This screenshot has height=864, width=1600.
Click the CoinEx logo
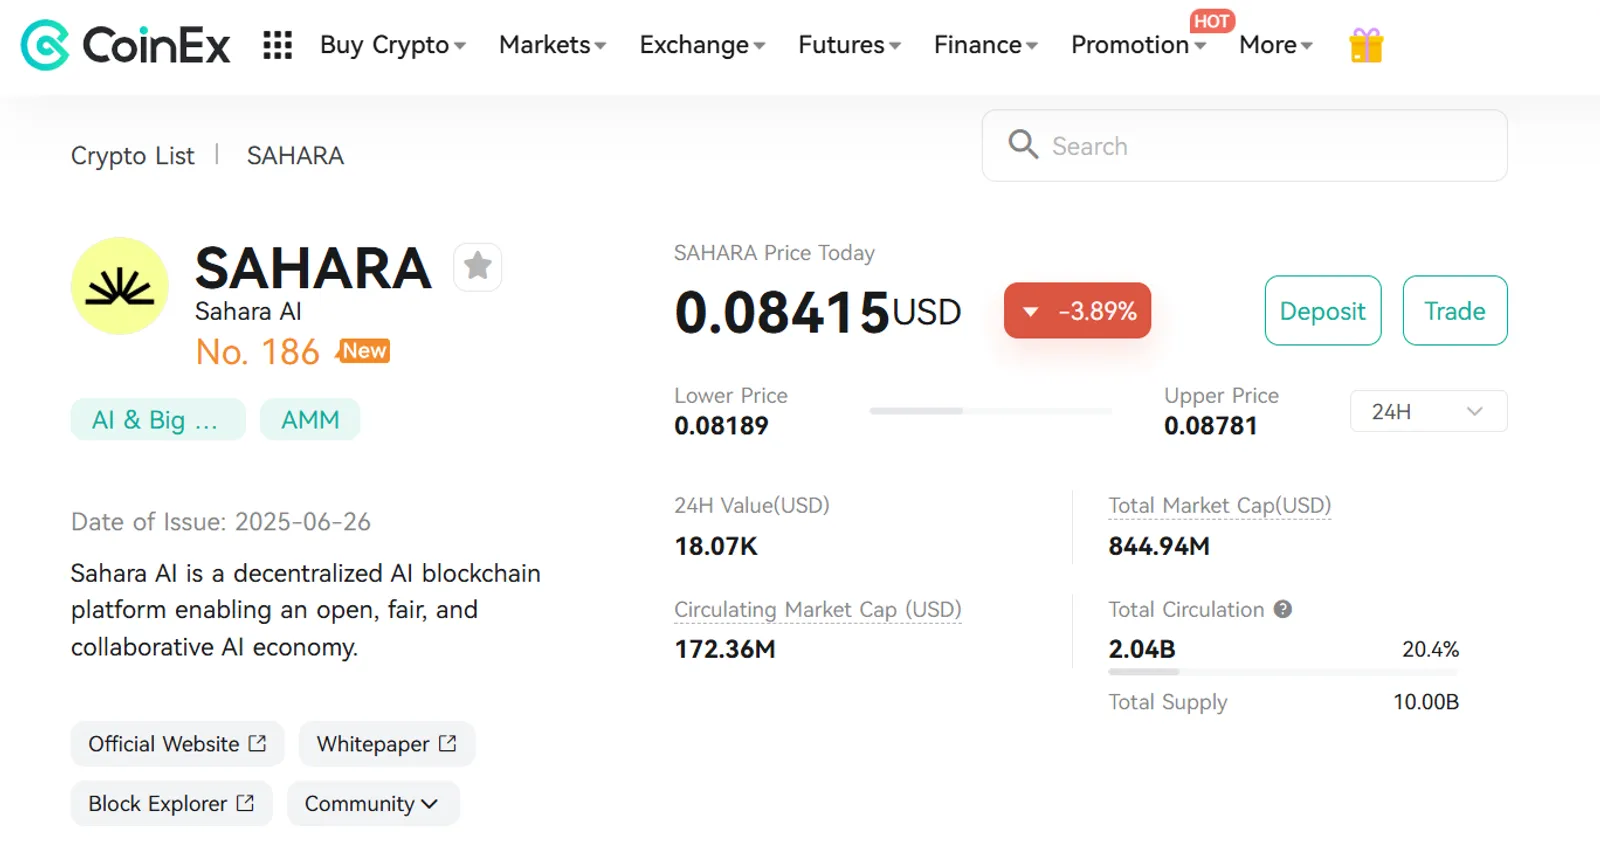tap(125, 45)
